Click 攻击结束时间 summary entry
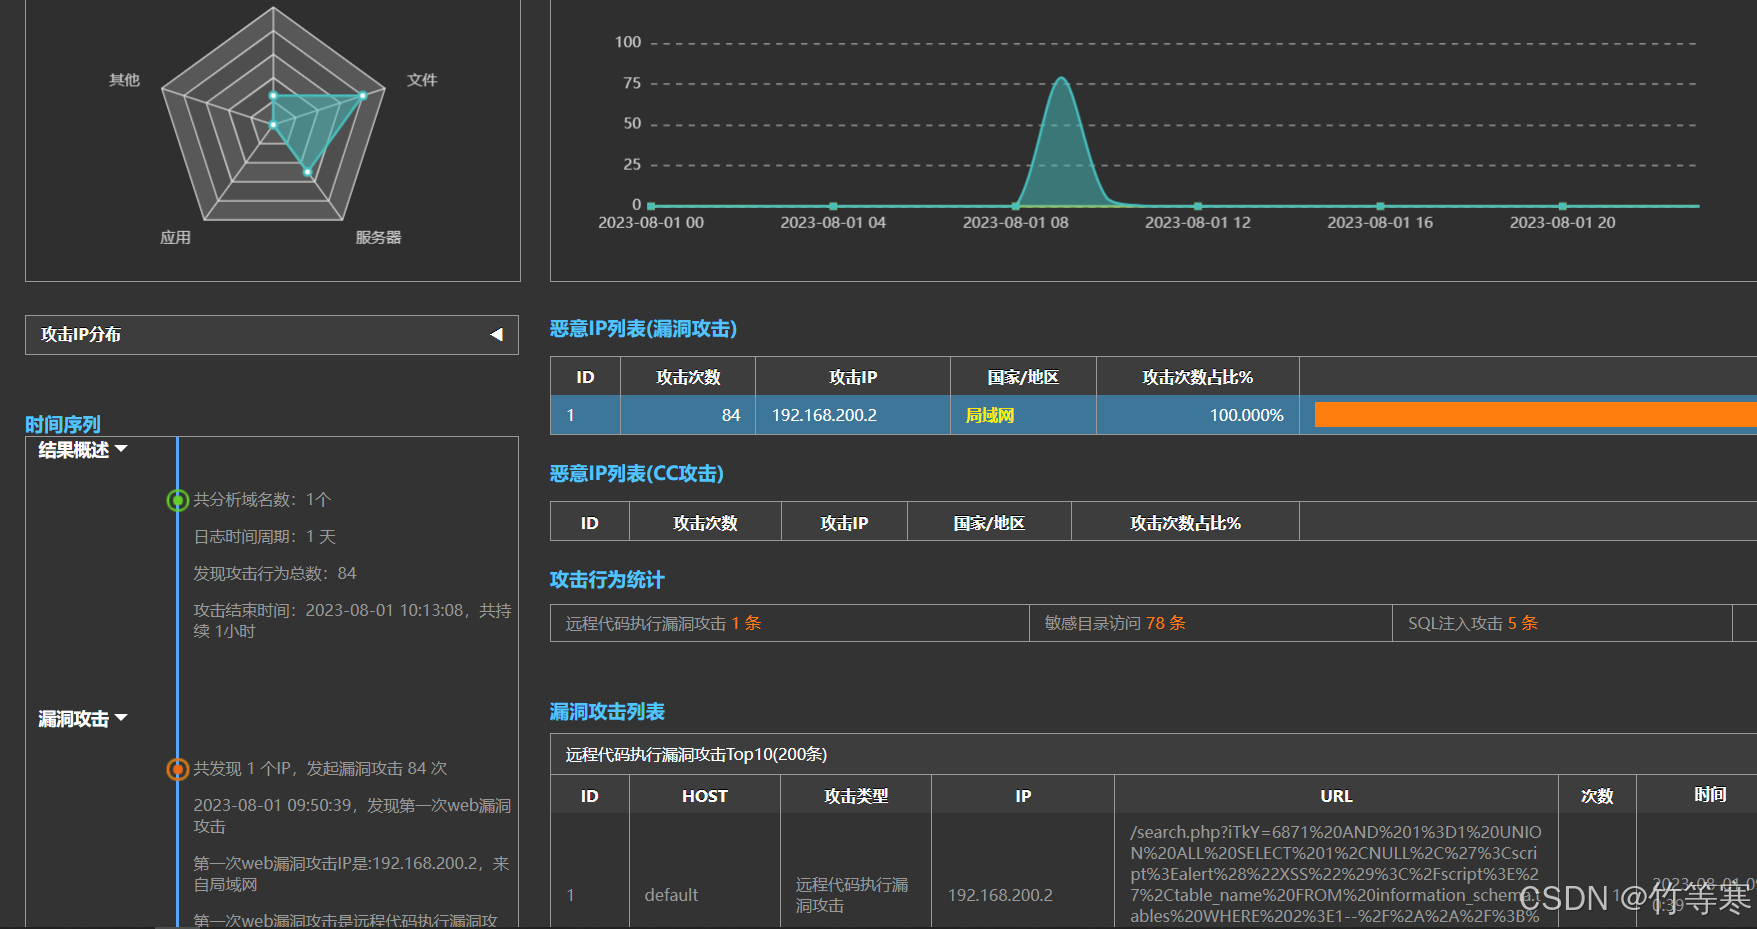 tap(352, 621)
